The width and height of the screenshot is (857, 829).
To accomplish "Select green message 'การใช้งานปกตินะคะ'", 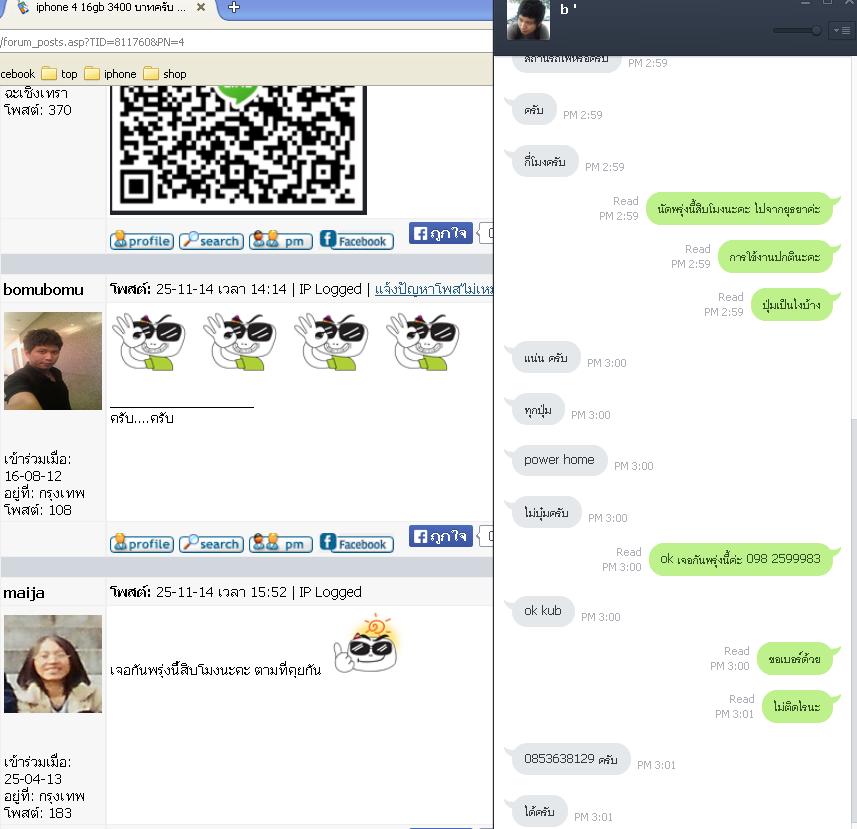I will point(774,256).
